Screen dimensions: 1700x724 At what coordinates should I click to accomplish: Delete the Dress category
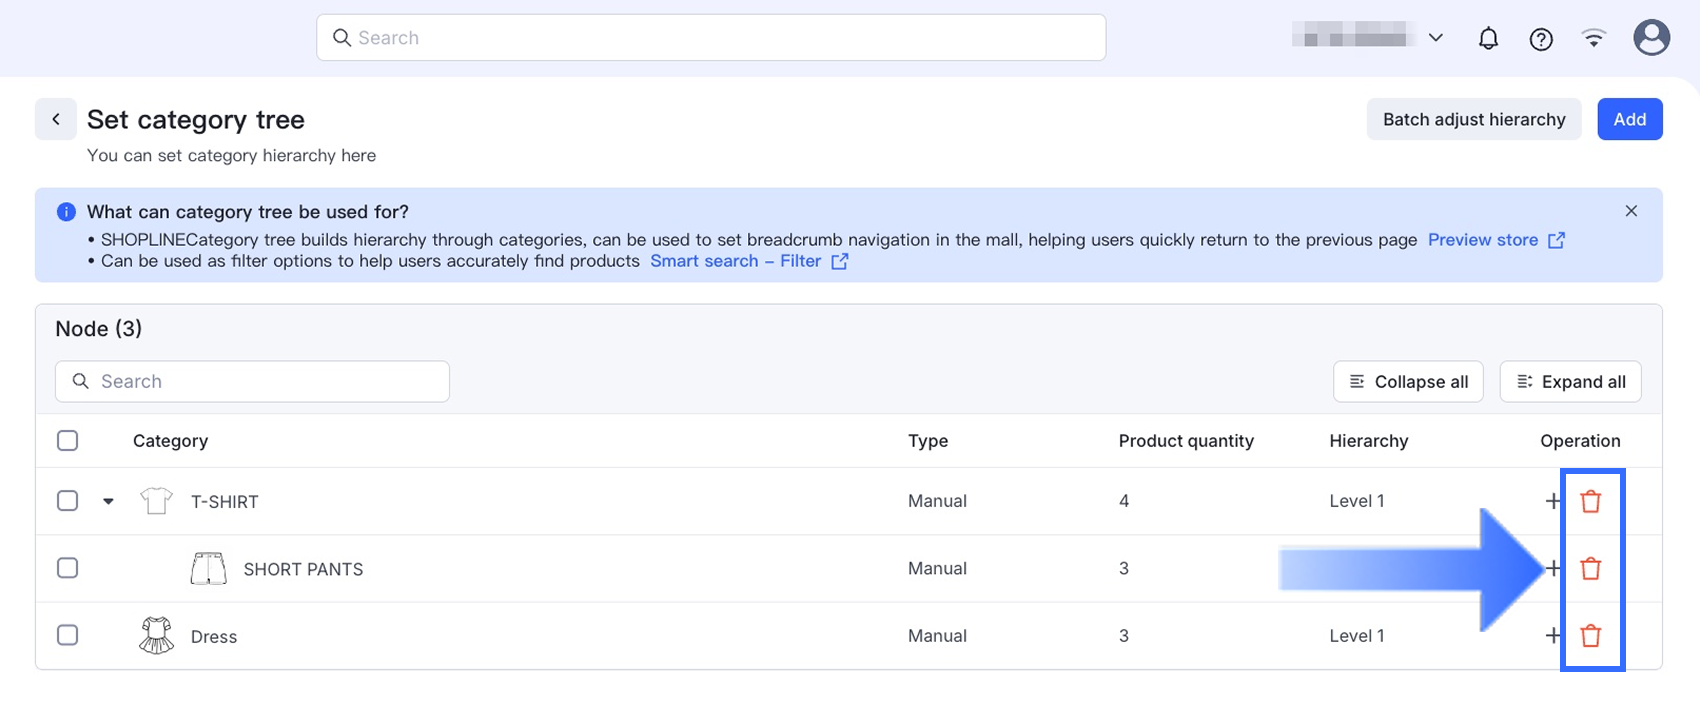pos(1590,635)
